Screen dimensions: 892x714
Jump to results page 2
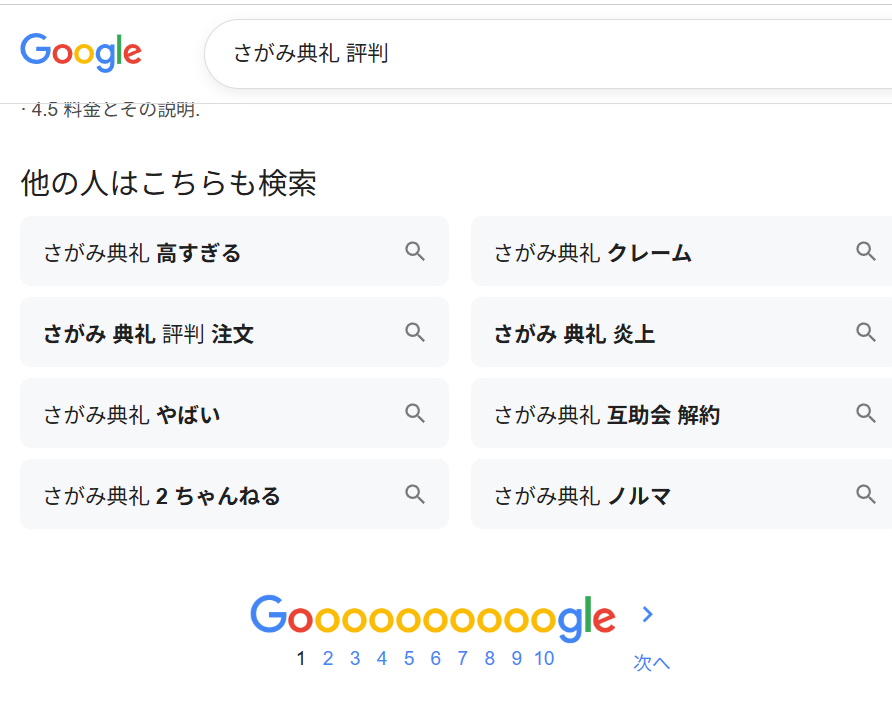point(328,659)
